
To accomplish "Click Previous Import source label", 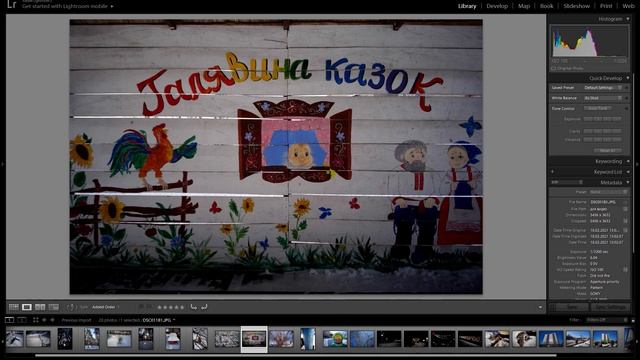I will point(77,320).
